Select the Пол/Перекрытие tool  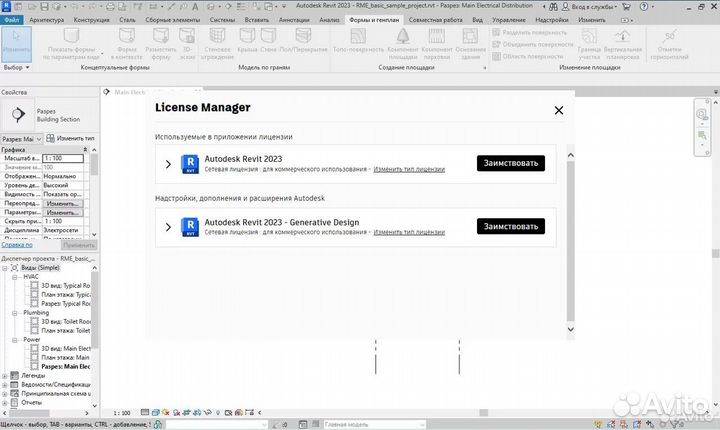click(303, 40)
